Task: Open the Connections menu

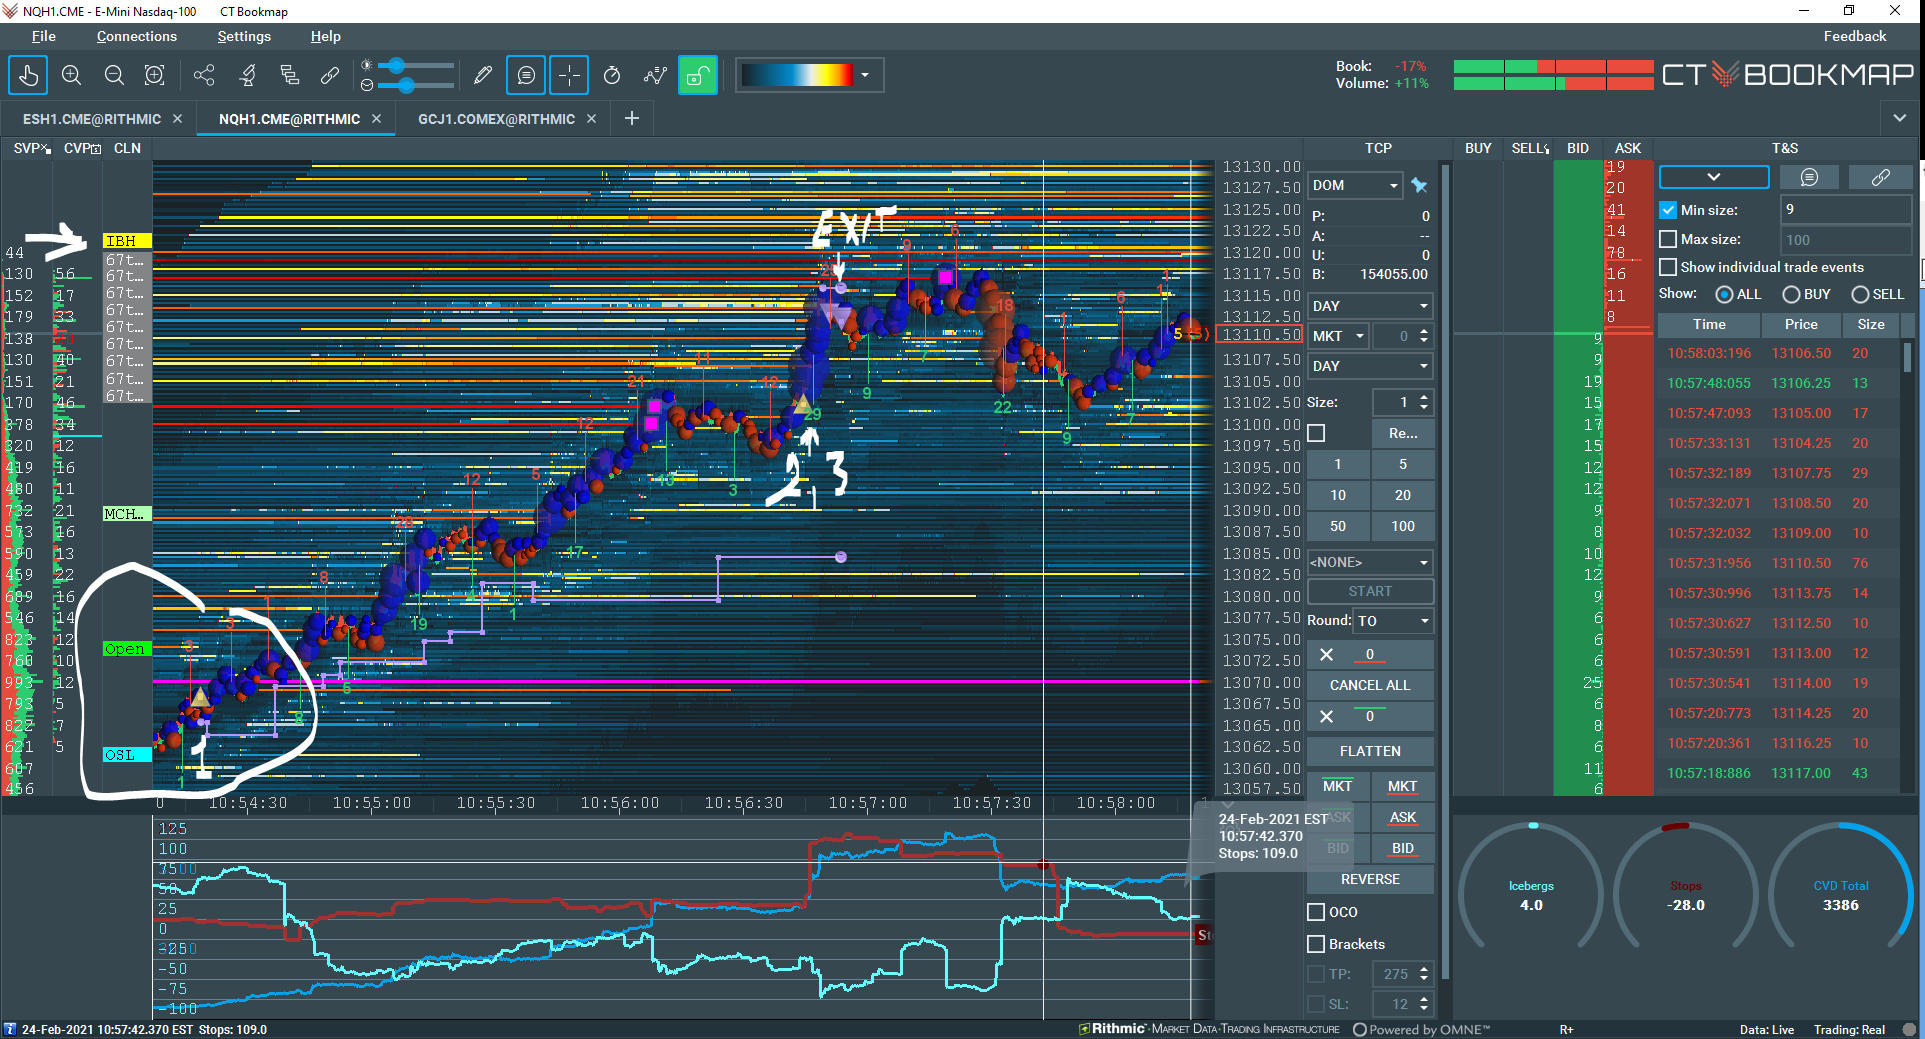Action: click(137, 36)
